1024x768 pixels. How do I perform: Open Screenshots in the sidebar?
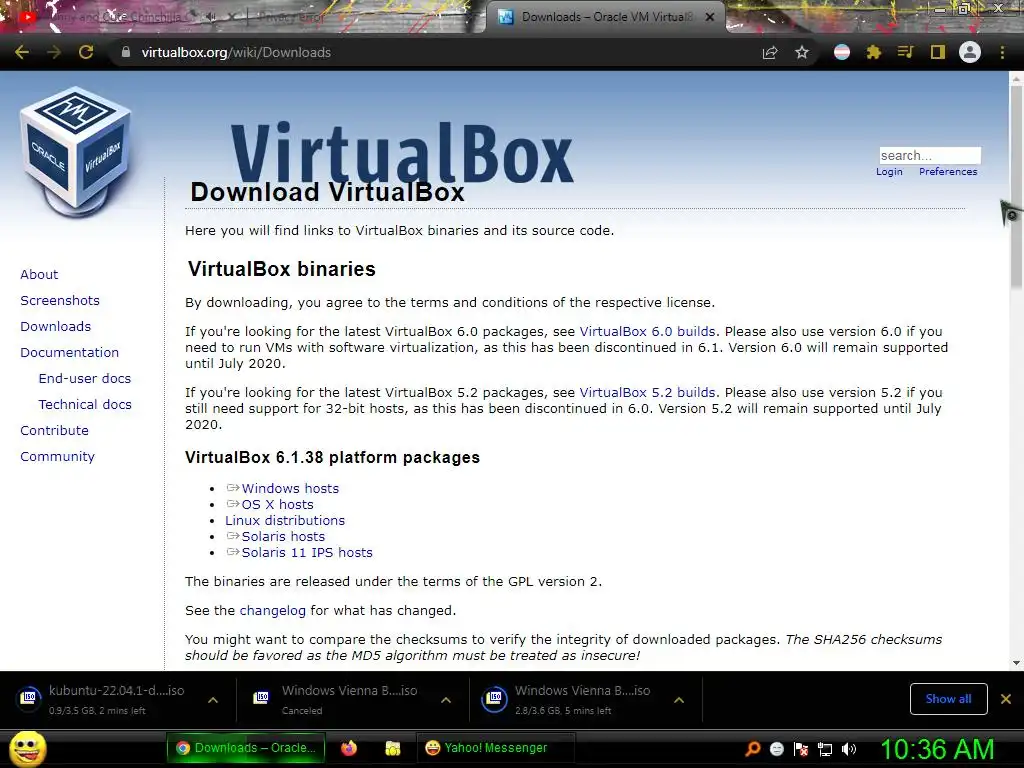[x=60, y=300]
